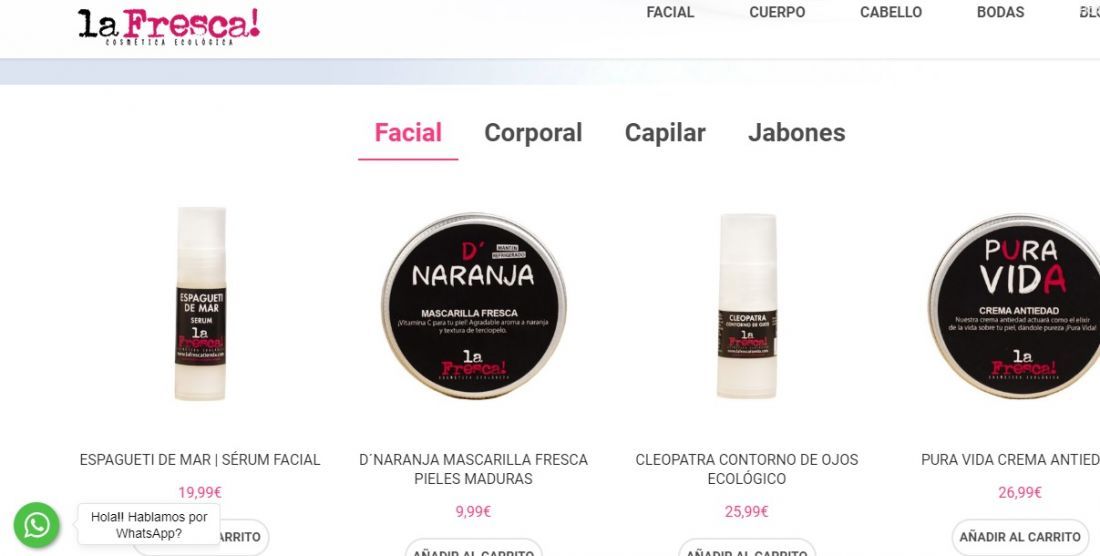Switch to the Jabones tab

click(x=796, y=133)
